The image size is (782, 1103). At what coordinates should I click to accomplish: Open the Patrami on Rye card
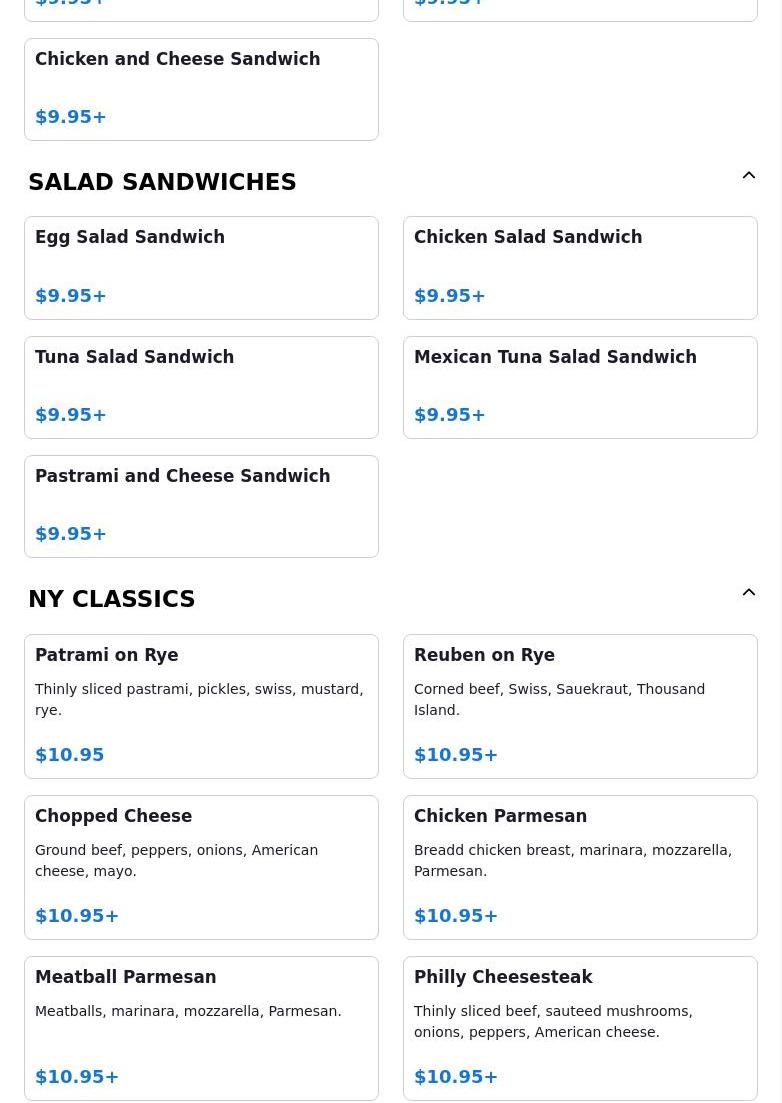201,706
